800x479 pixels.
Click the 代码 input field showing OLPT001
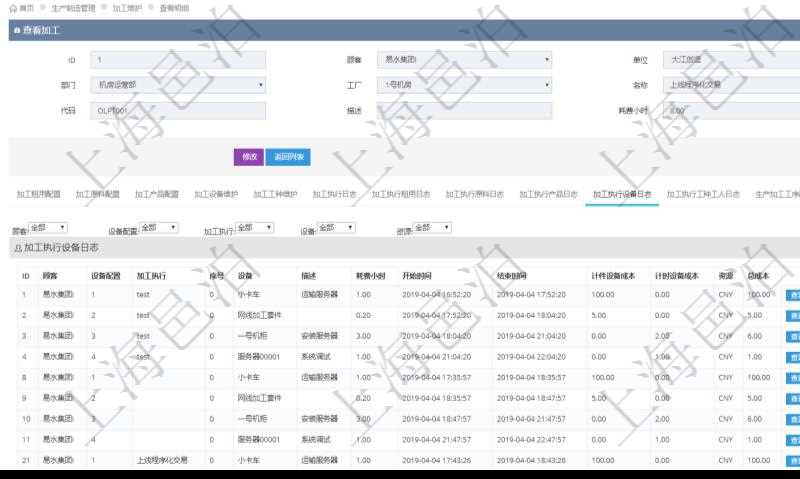(x=178, y=110)
